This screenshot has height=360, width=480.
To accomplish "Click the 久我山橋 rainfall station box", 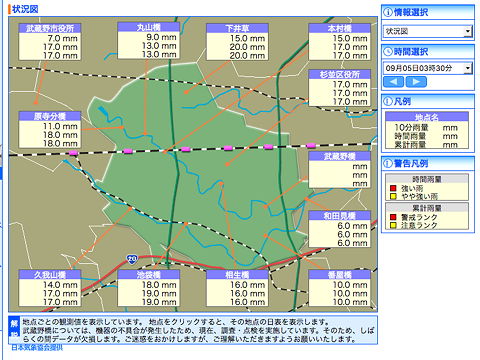I will pyautogui.click(x=50, y=288).
